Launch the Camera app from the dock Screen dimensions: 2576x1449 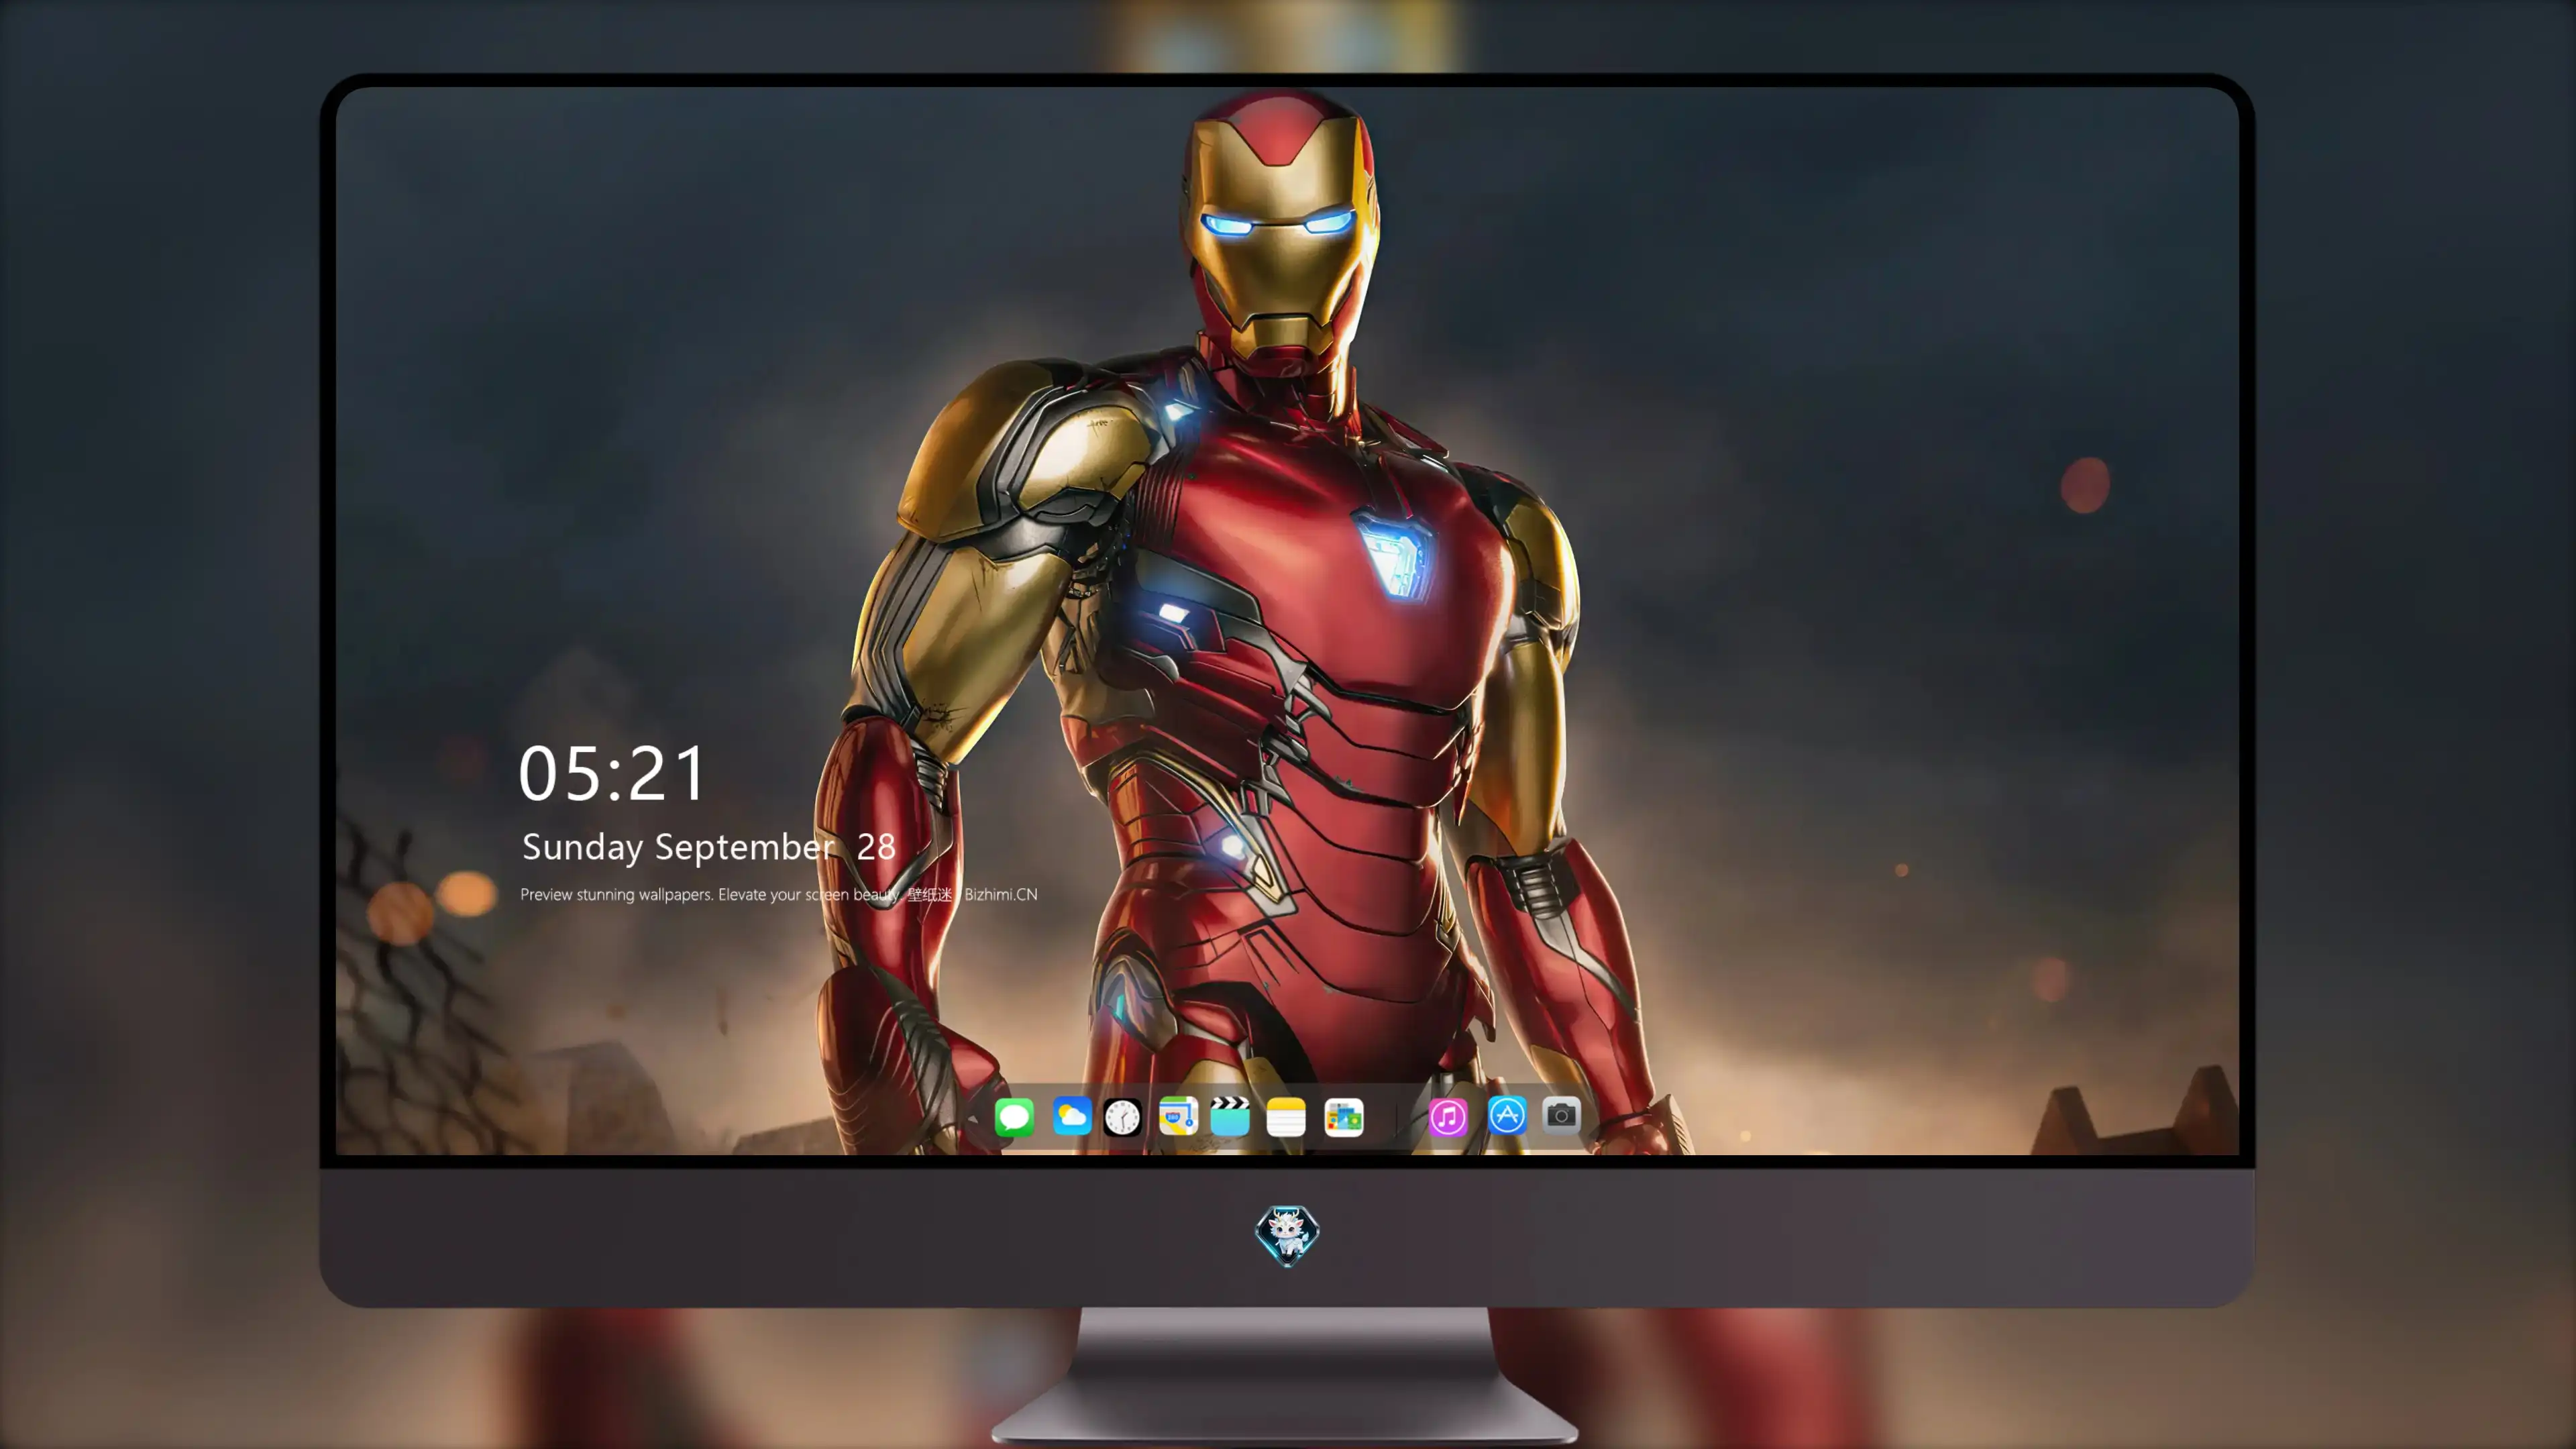1561,1115
